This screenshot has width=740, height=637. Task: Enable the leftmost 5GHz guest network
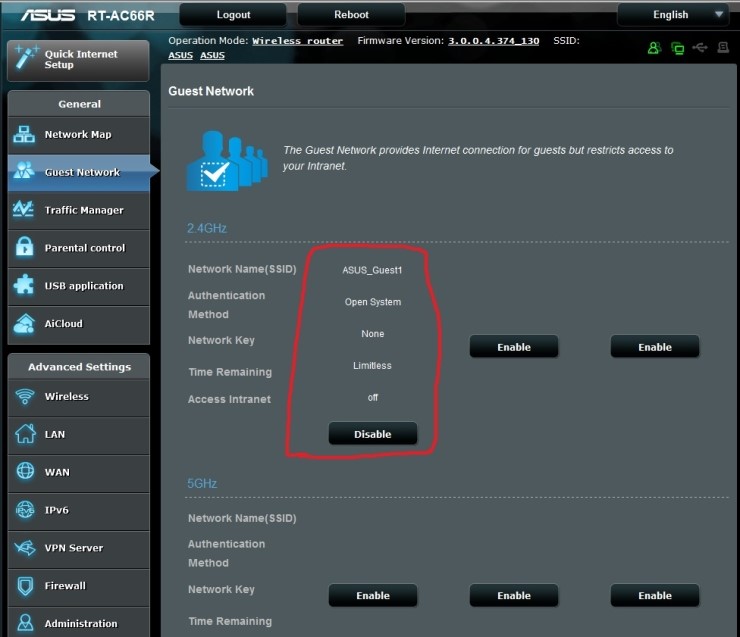[x=372, y=595]
